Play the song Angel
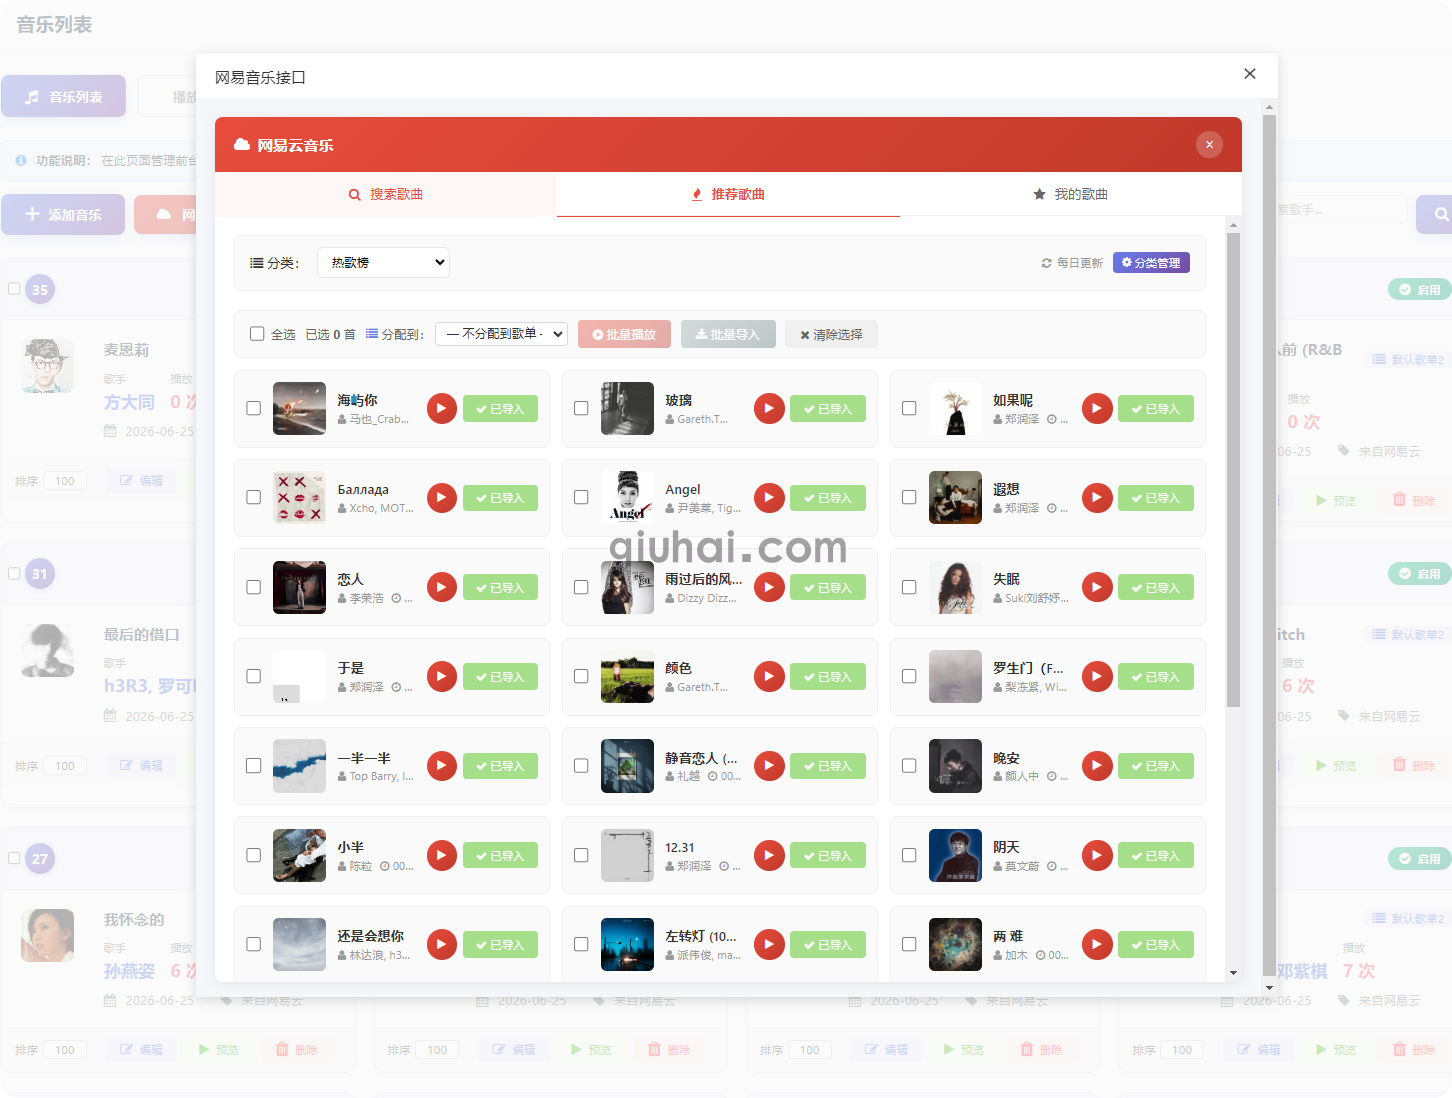1452x1098 pixels. [x=769, y=498]
